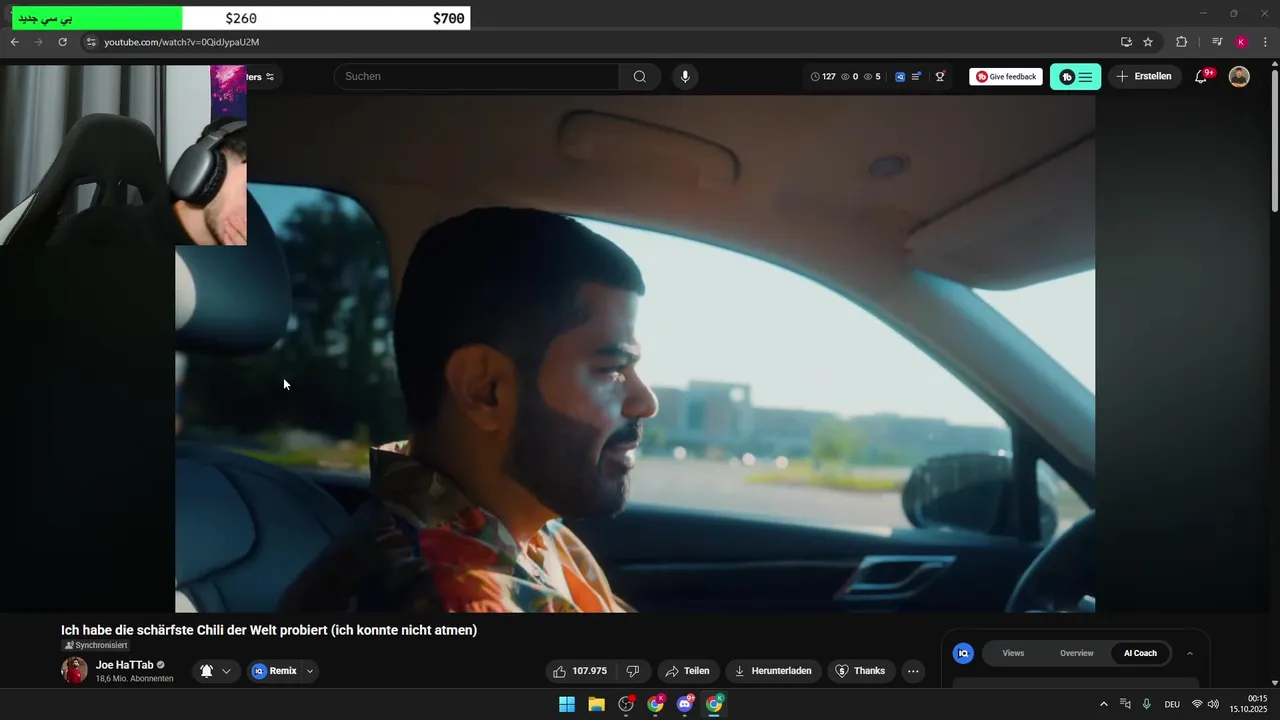Switch to the Views tab
The width and height of the screenshot is (1280, 720).
(x=1013, y=653)
